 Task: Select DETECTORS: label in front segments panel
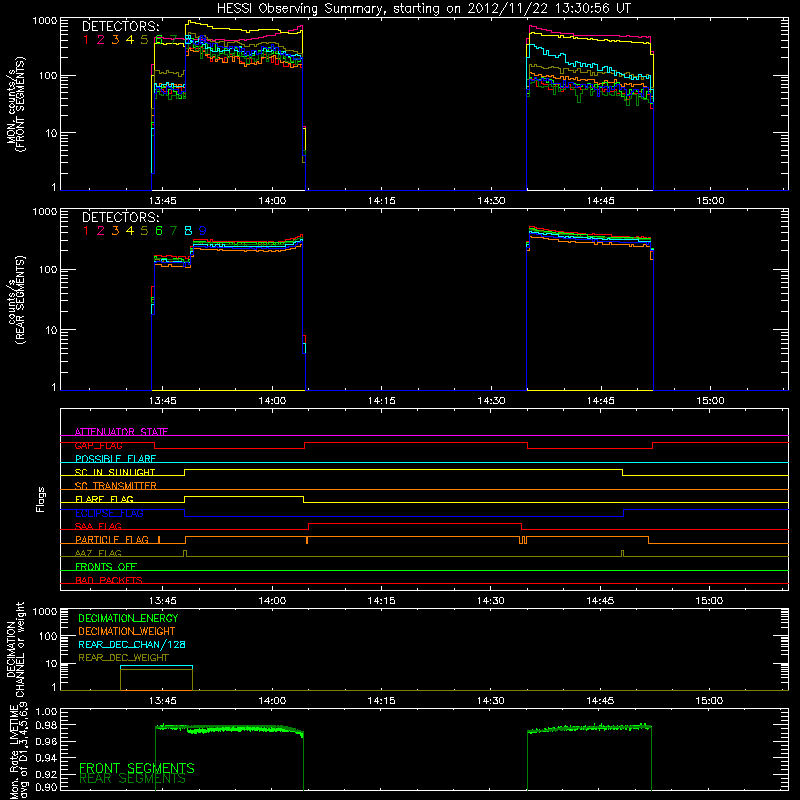[120, 27]
